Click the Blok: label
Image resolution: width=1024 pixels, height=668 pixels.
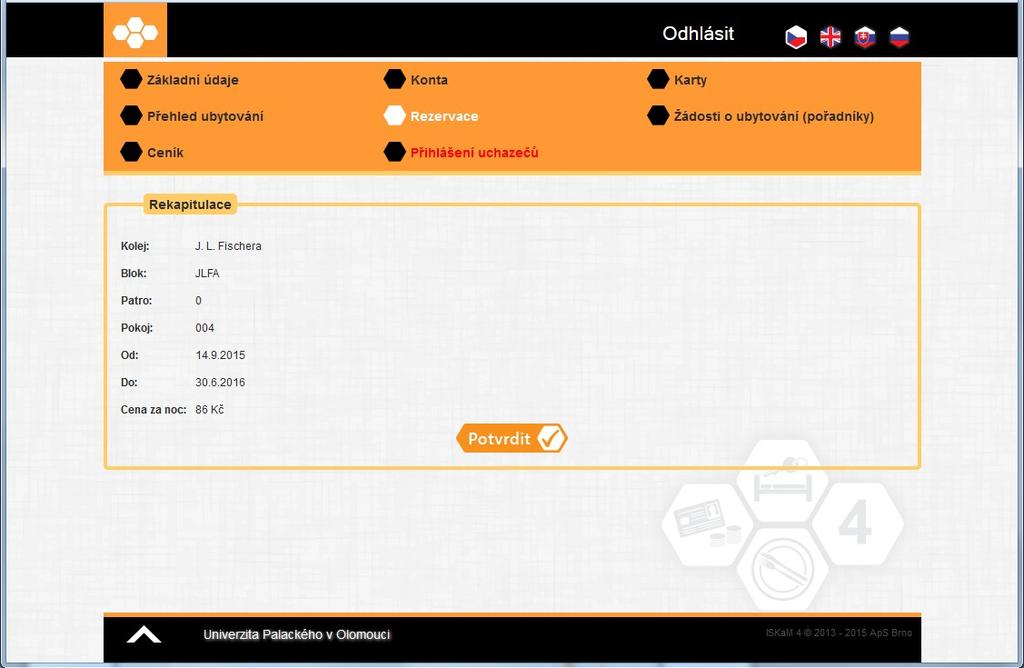pos(133,274)
